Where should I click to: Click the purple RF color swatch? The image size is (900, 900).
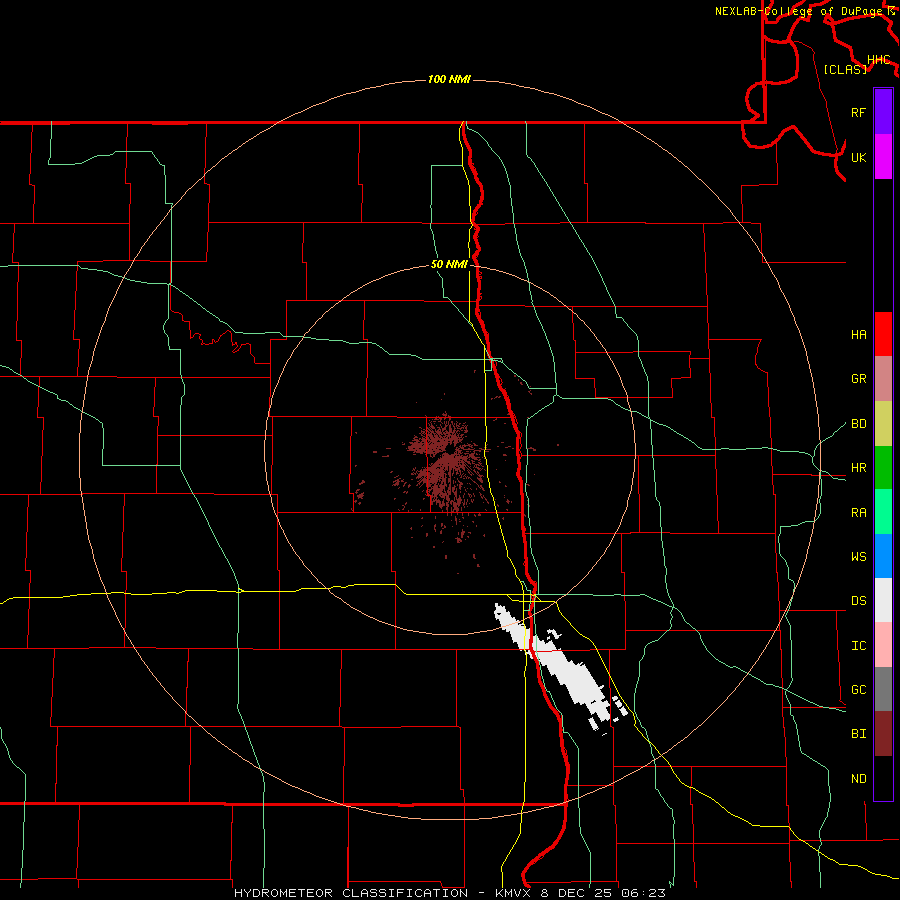point(883,112)
